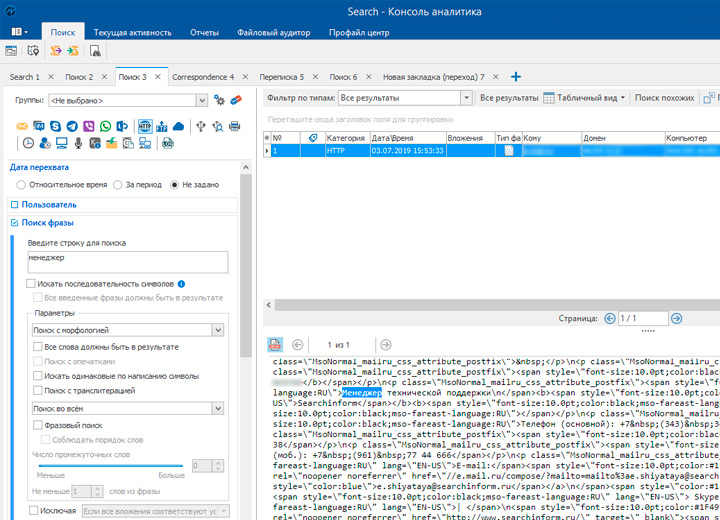
Task: Open the 'Search 1' search tab
Action: click(x=25, y=77)
